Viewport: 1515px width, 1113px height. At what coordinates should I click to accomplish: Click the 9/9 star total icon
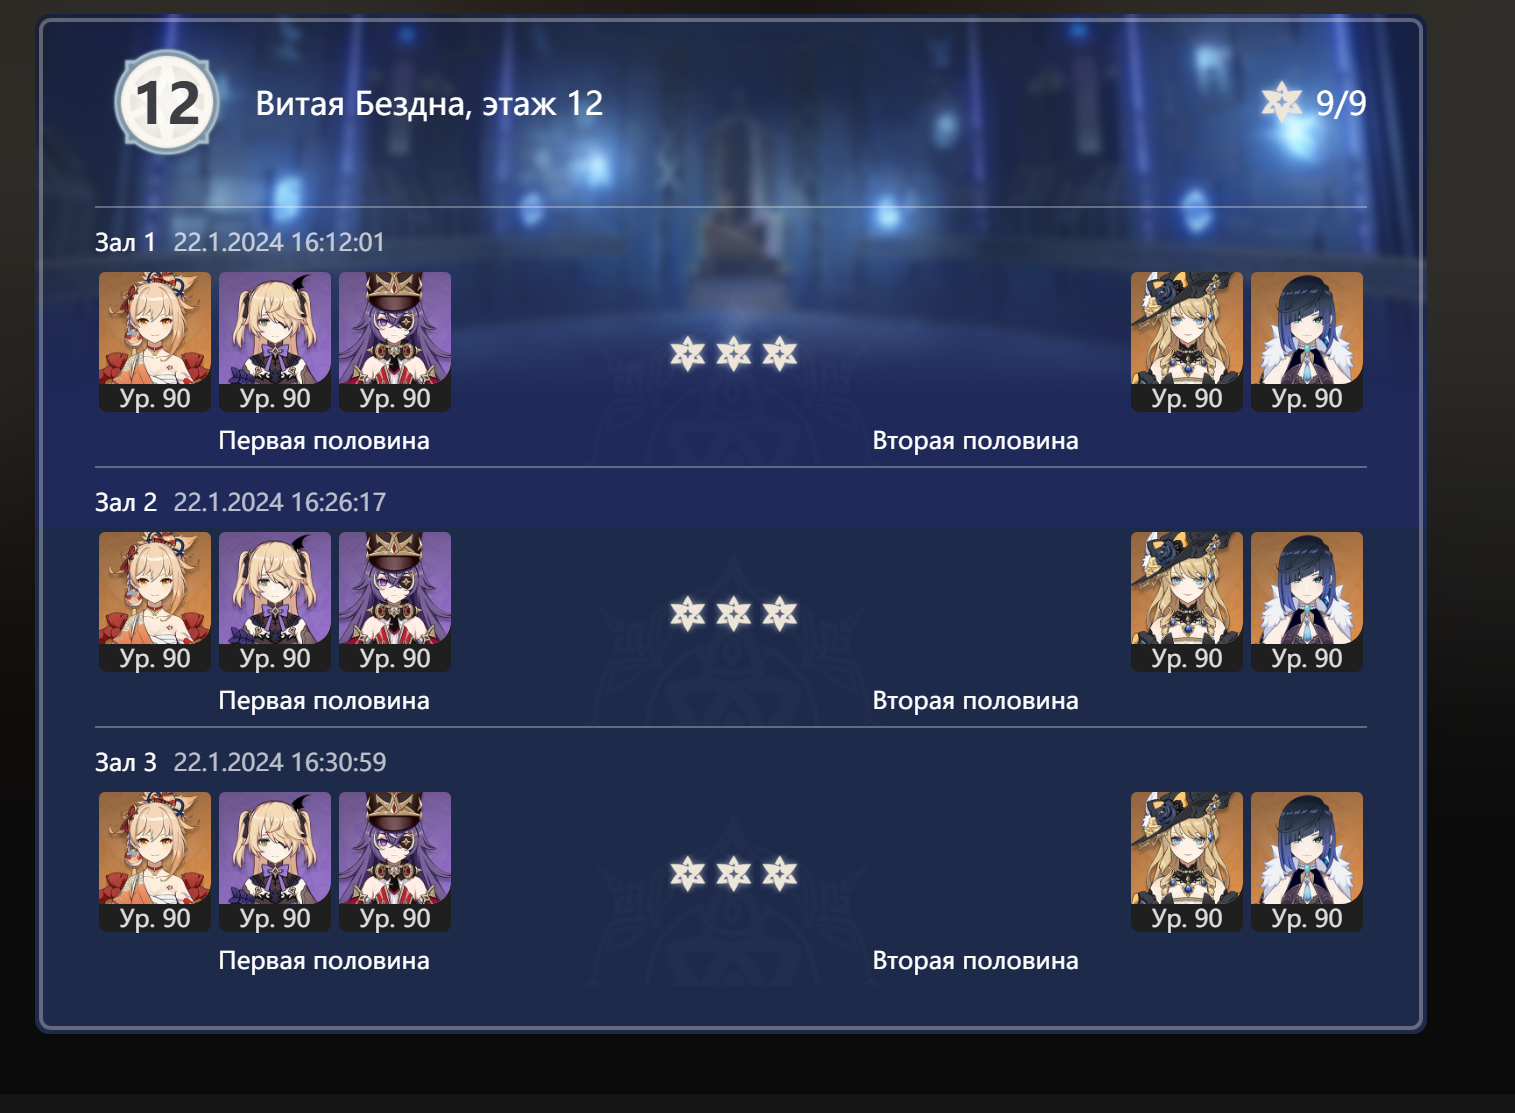(1281, 102)
